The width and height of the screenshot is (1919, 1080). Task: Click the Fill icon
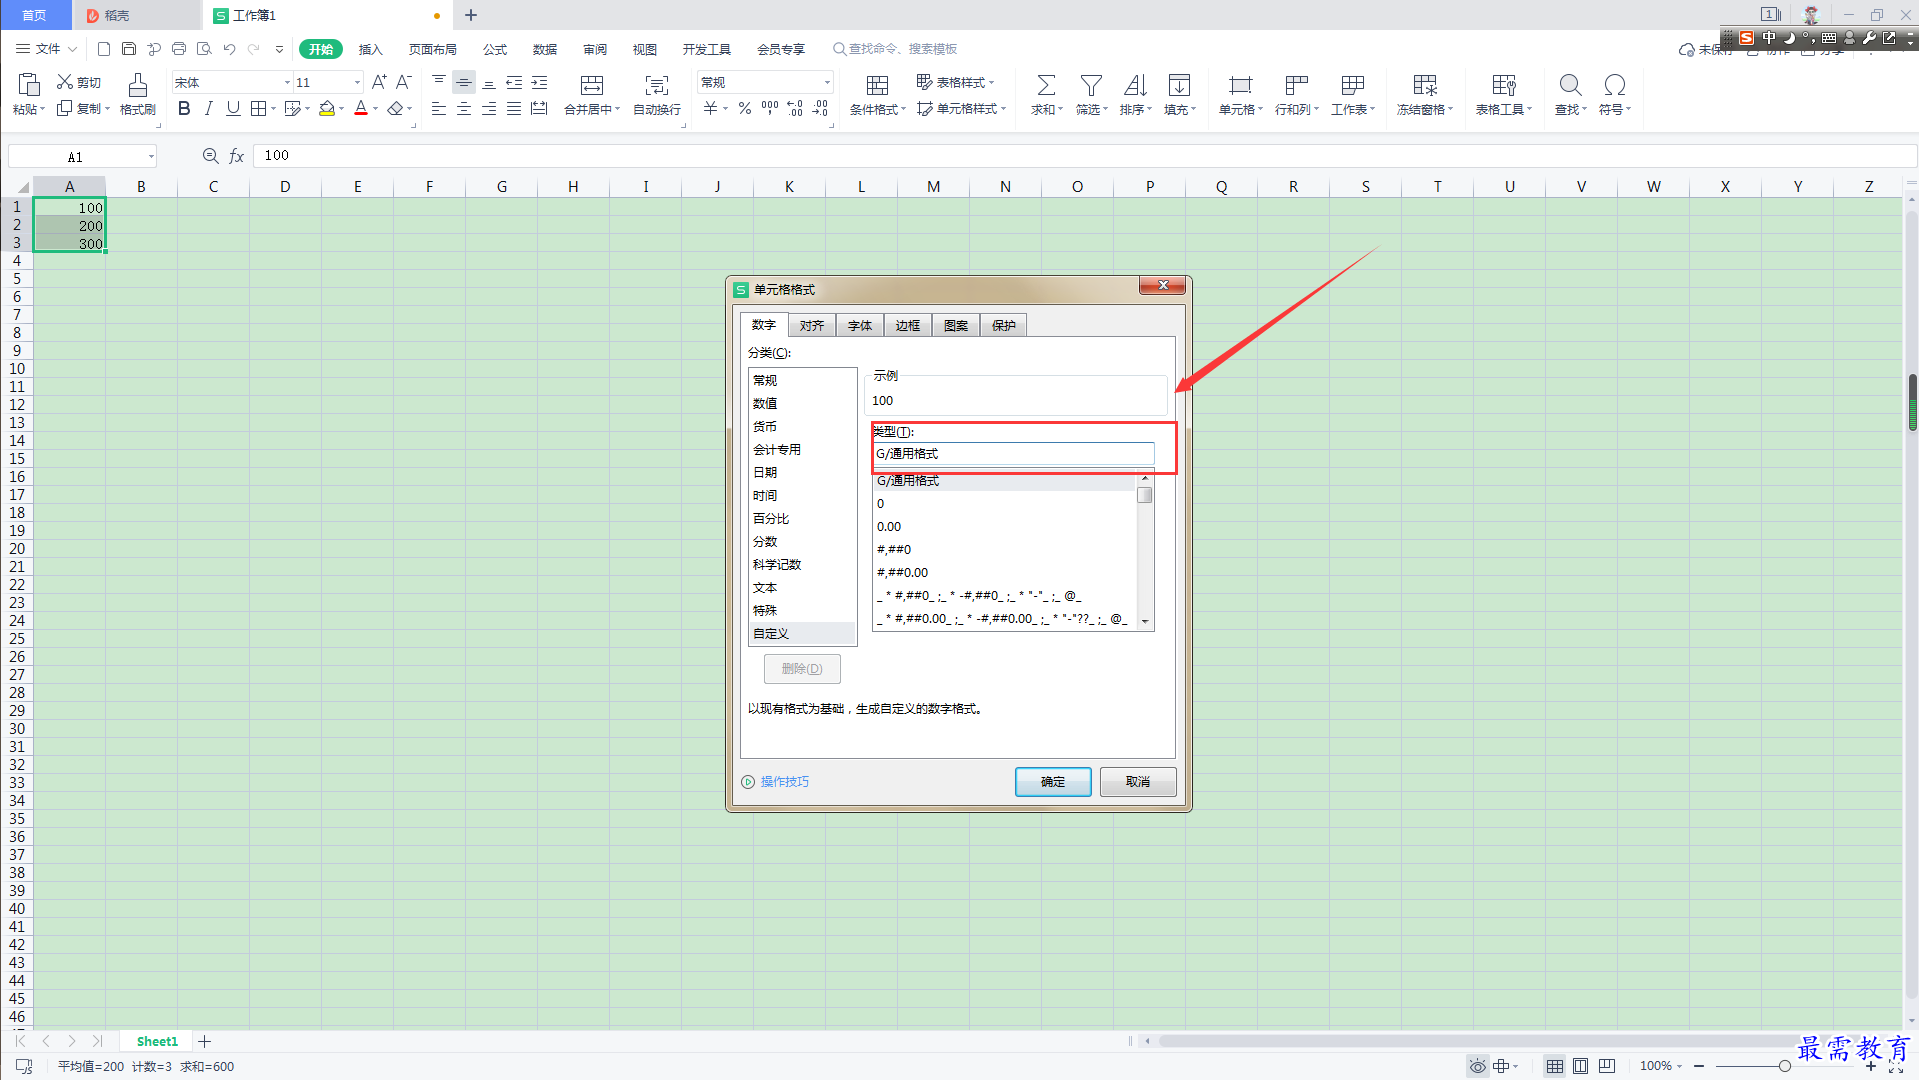pos(1180,85)
